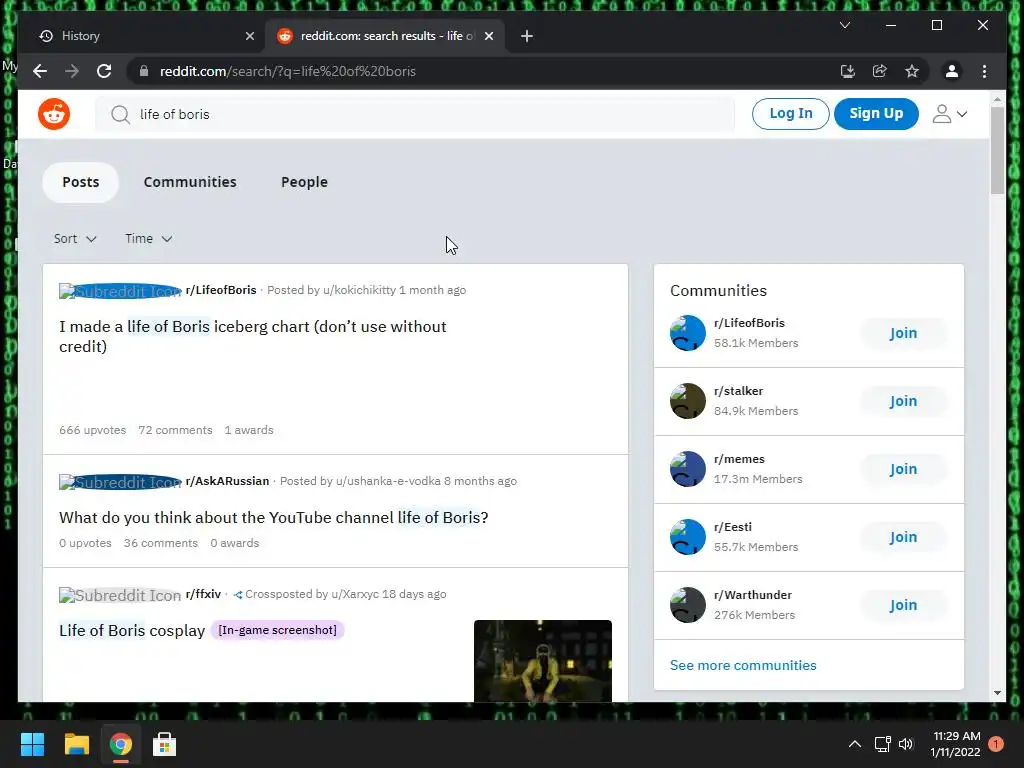Click r/LifeofBoris community avatar

(x=688, y=333)
